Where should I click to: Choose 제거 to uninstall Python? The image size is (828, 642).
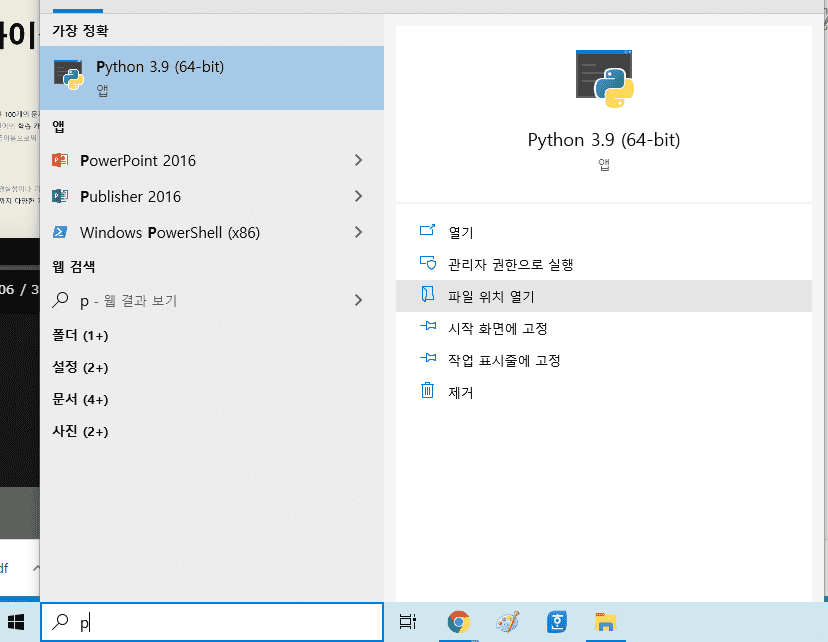point(604,392)
